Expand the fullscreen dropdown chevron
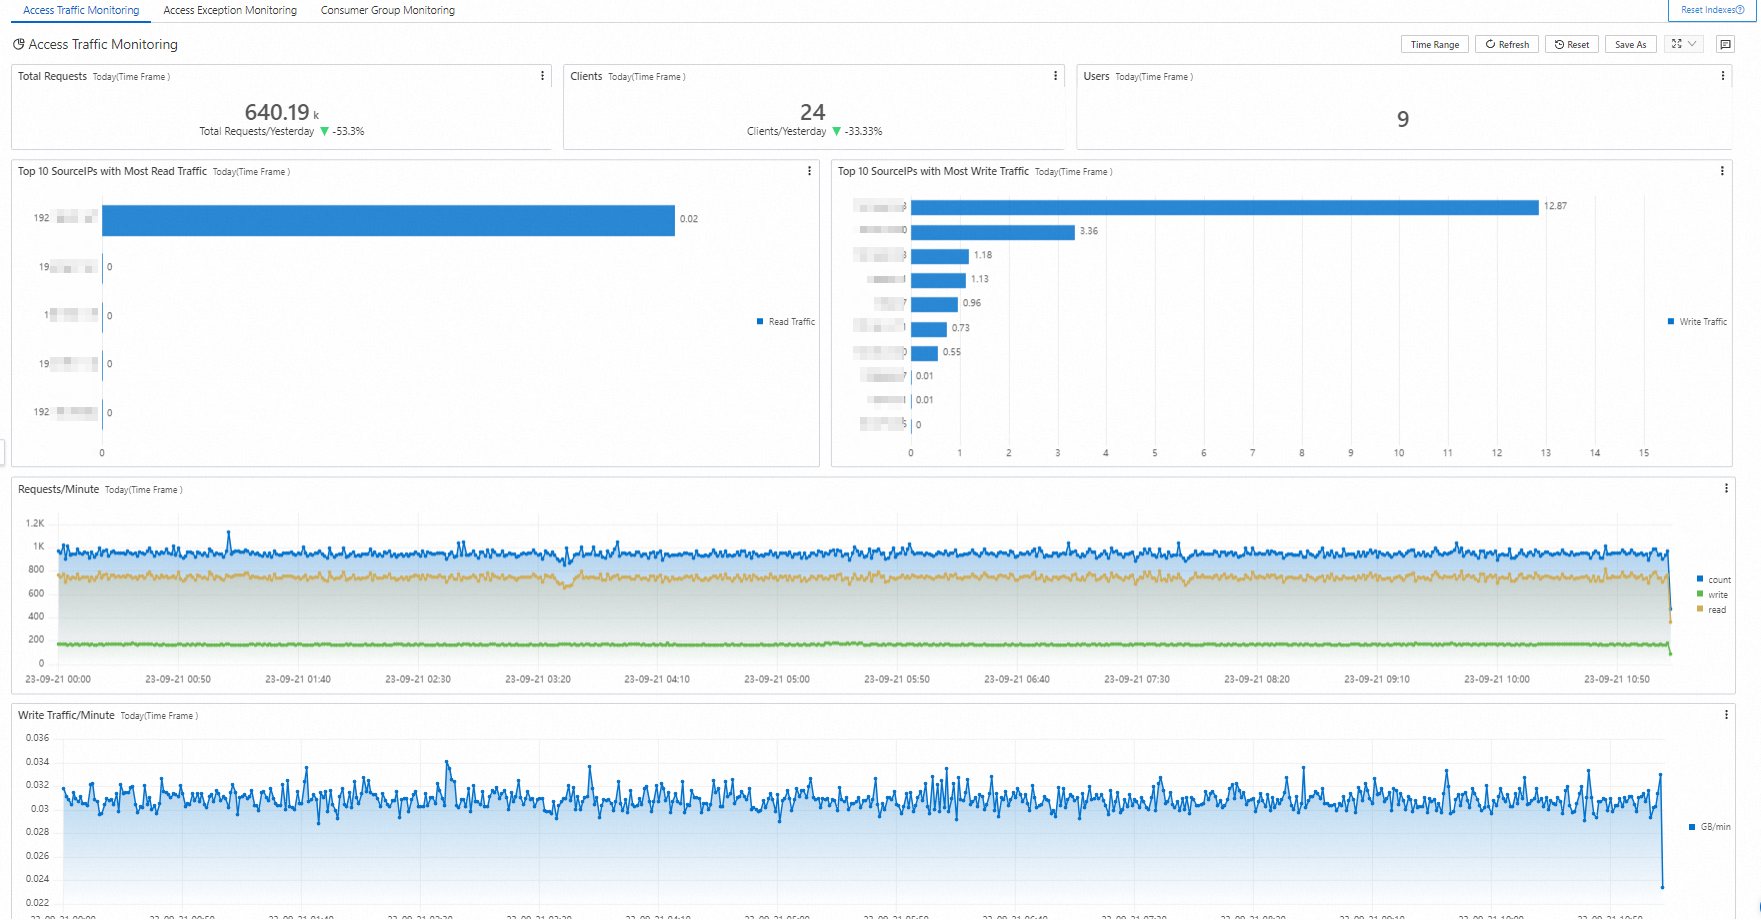 pyautogui.click(x=1692, y=44)
